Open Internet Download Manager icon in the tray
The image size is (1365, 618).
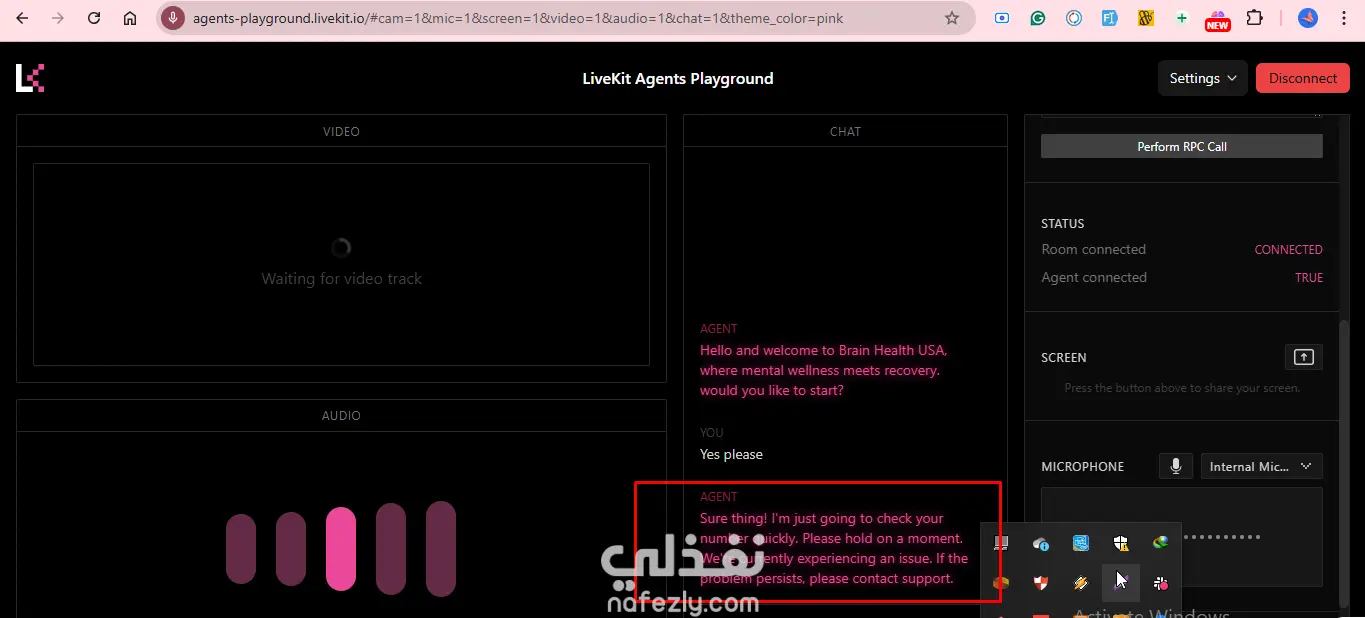1160,543
